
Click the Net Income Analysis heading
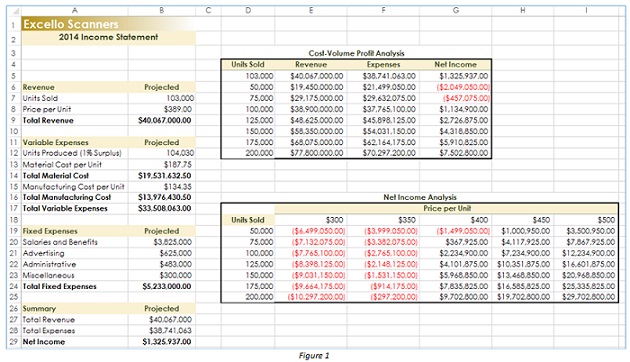(x=419, y=197)
